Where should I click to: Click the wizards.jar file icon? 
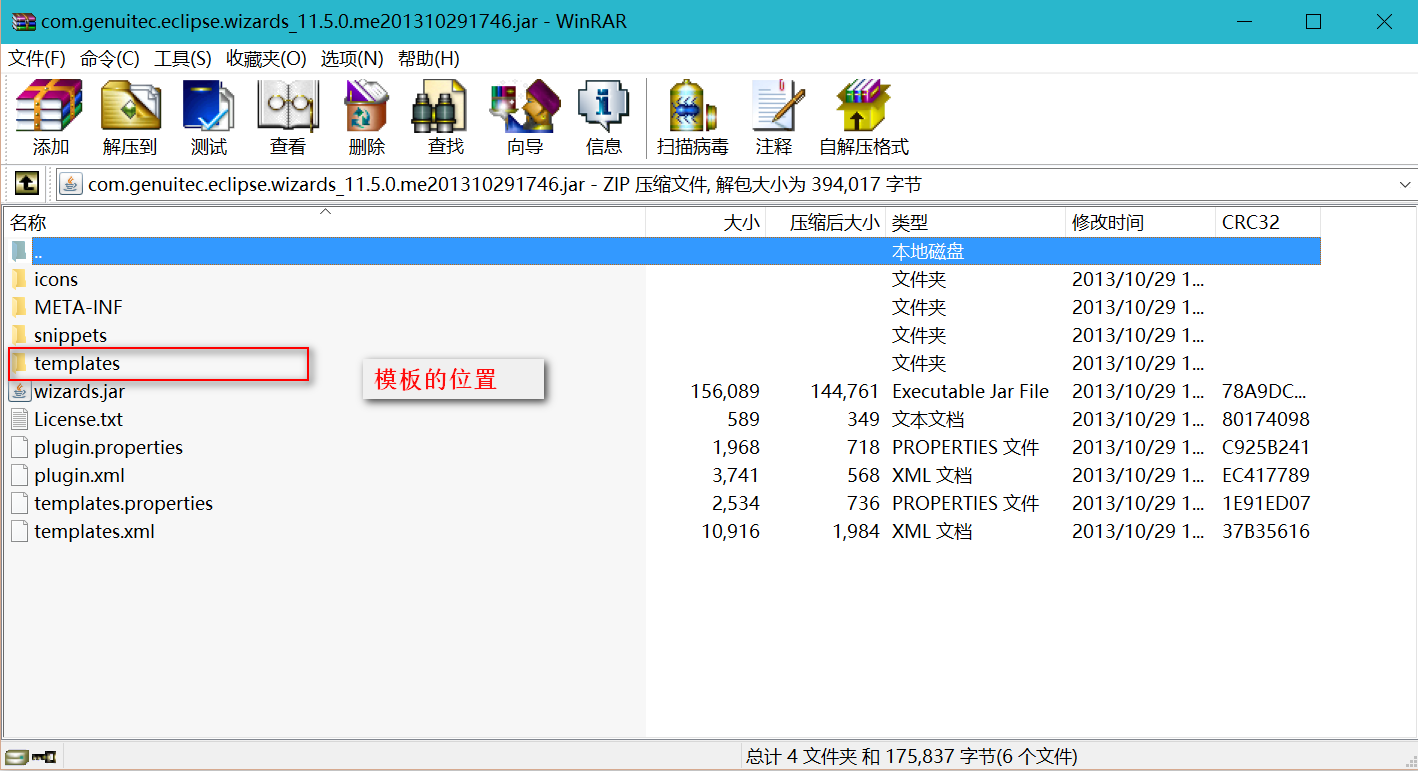coord(19,391)
